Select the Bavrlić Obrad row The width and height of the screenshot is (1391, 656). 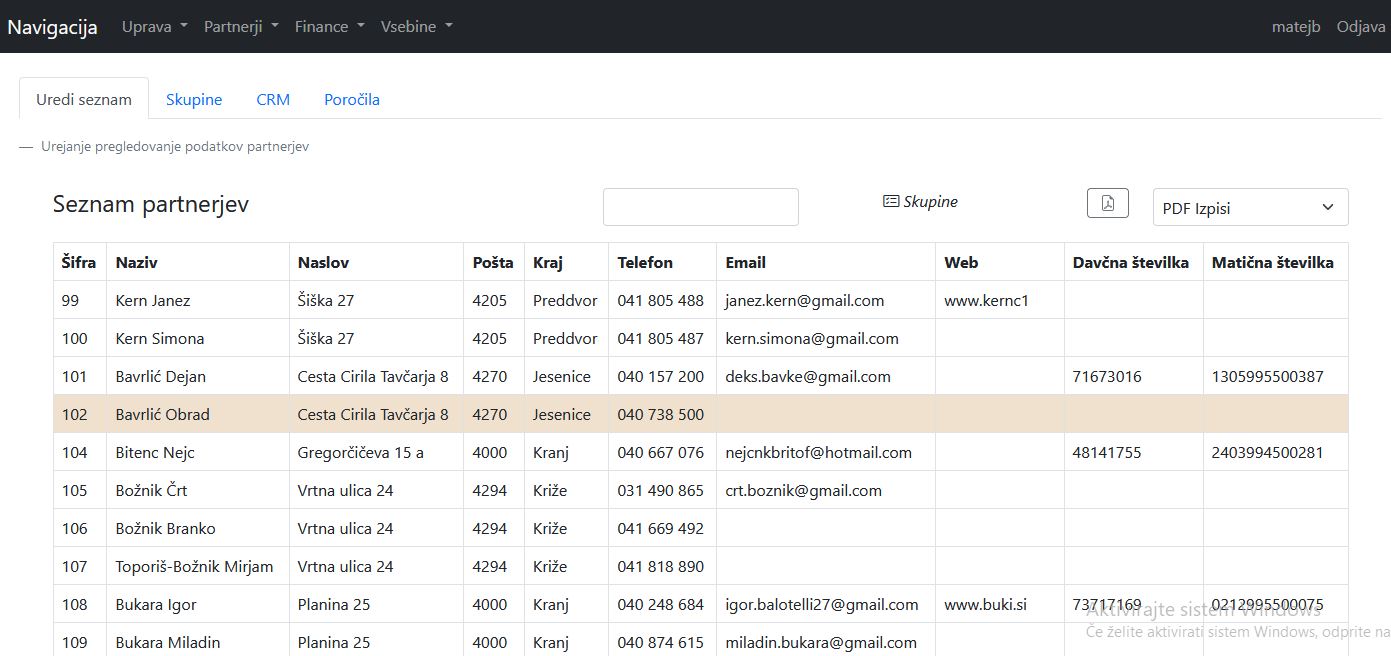(x=162, y=414)
